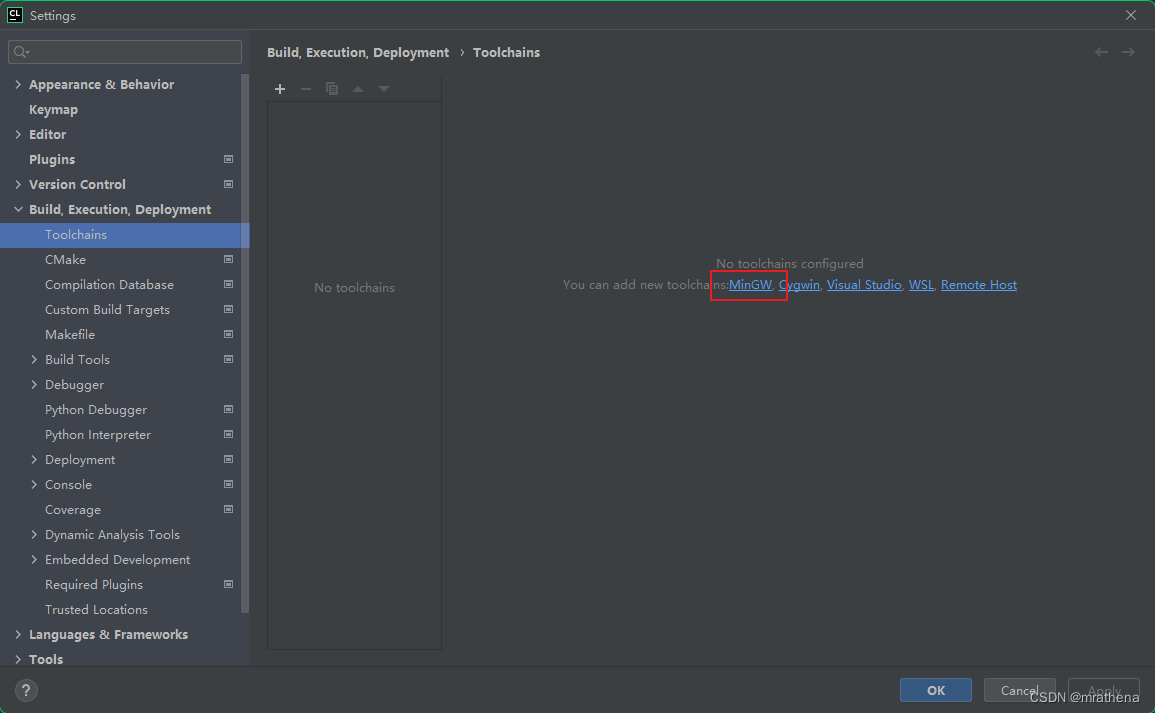This screenshot has width=1155, height=713.
Task: Expand the Editor settings section
Action: [18, 135]
